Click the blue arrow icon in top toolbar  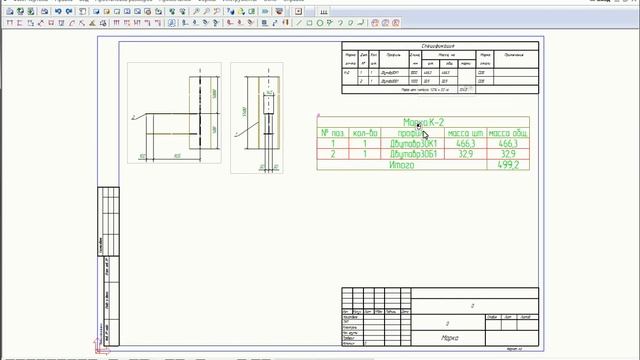click(265, 11)
